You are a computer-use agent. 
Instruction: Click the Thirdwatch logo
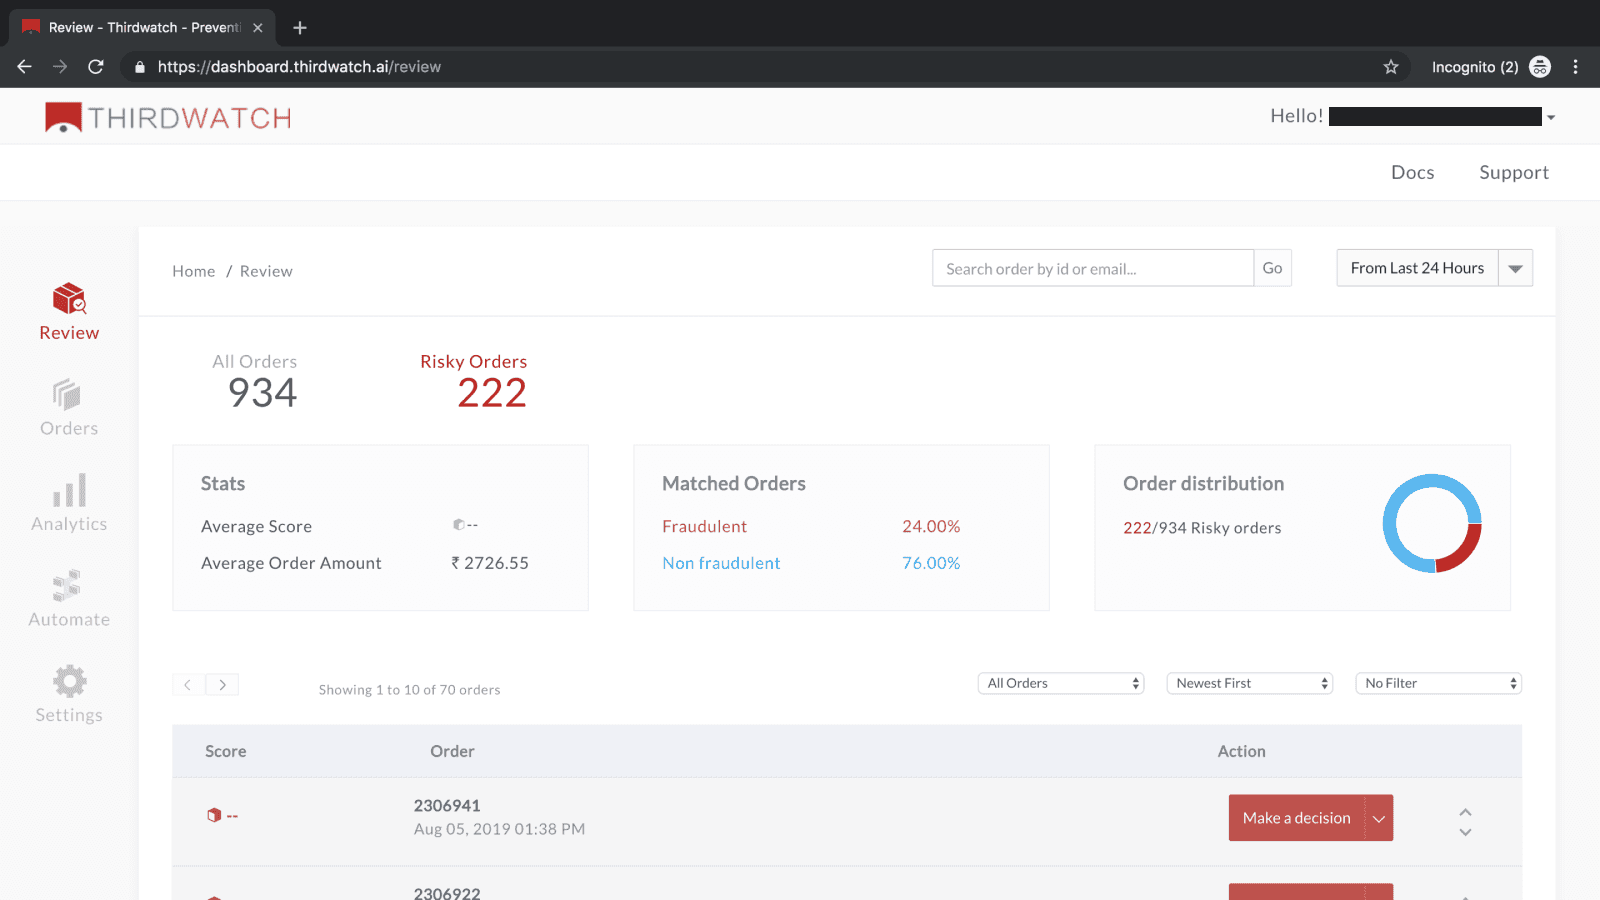tap(168, 118)
